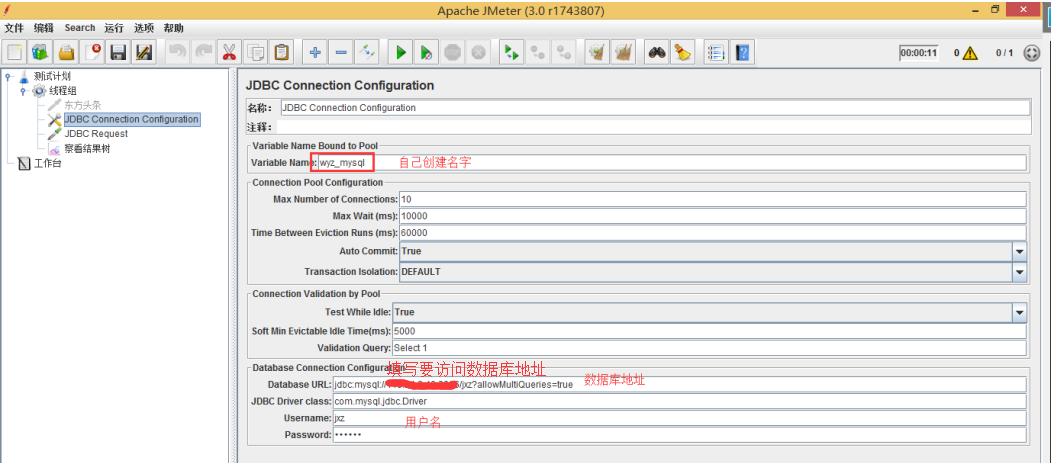Click the Paste clipboard icon
Viewport: 1052px width, 463px height.
(282, 52)
